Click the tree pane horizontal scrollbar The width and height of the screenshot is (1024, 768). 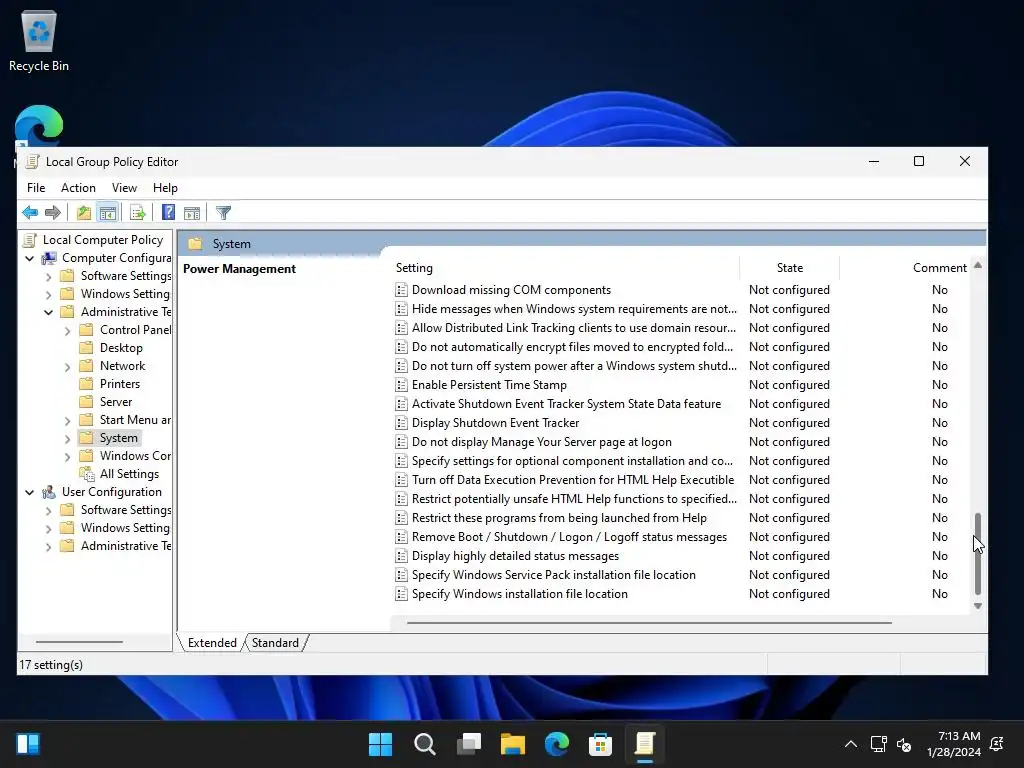79,641
